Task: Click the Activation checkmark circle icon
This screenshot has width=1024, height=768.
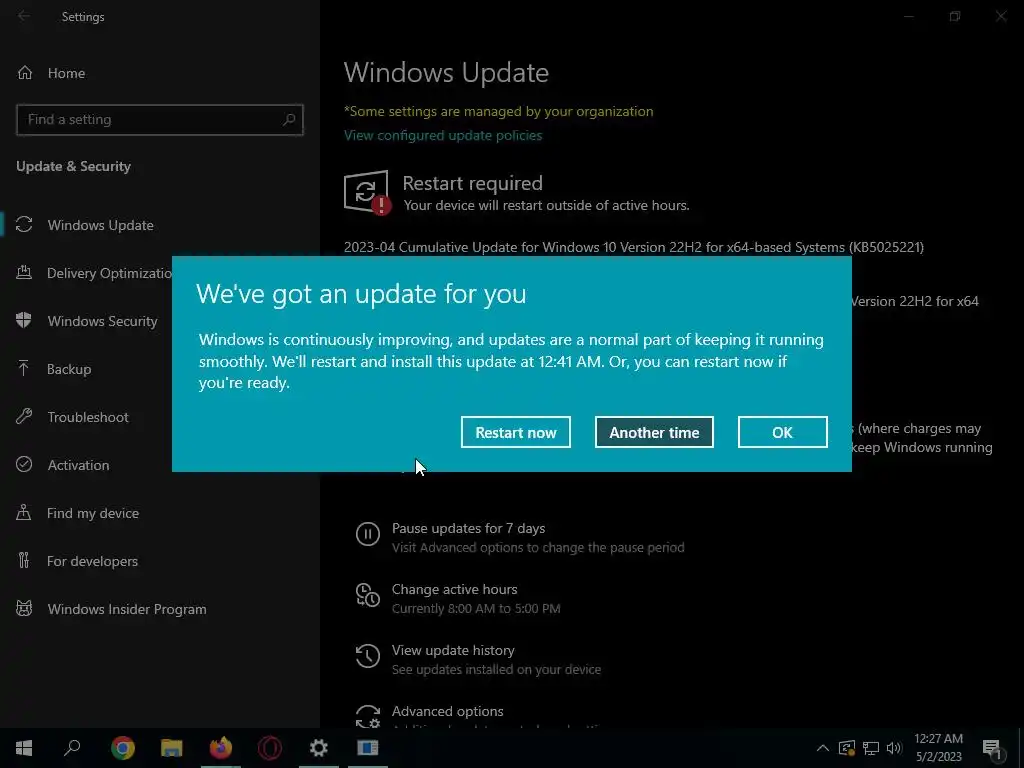Action: coord(24,464)
